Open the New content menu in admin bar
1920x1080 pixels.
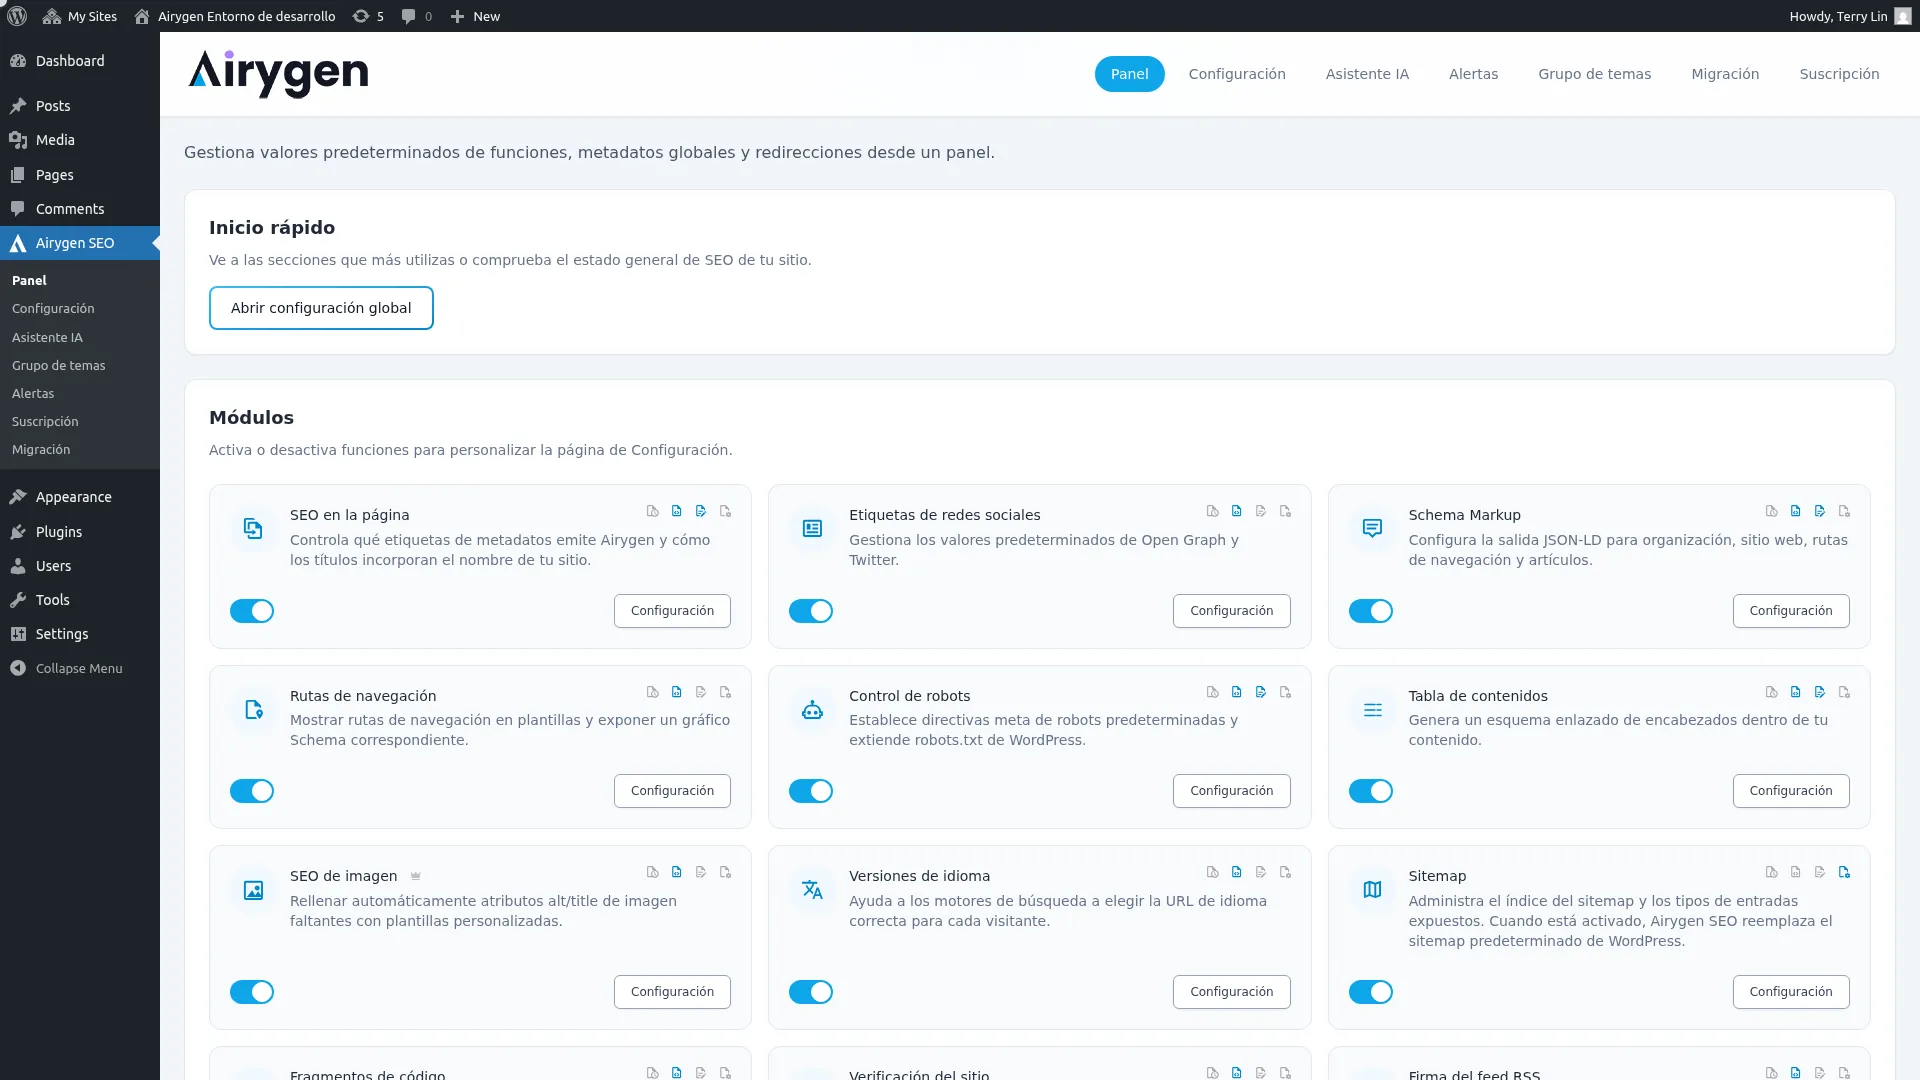[x=475, y=16]
